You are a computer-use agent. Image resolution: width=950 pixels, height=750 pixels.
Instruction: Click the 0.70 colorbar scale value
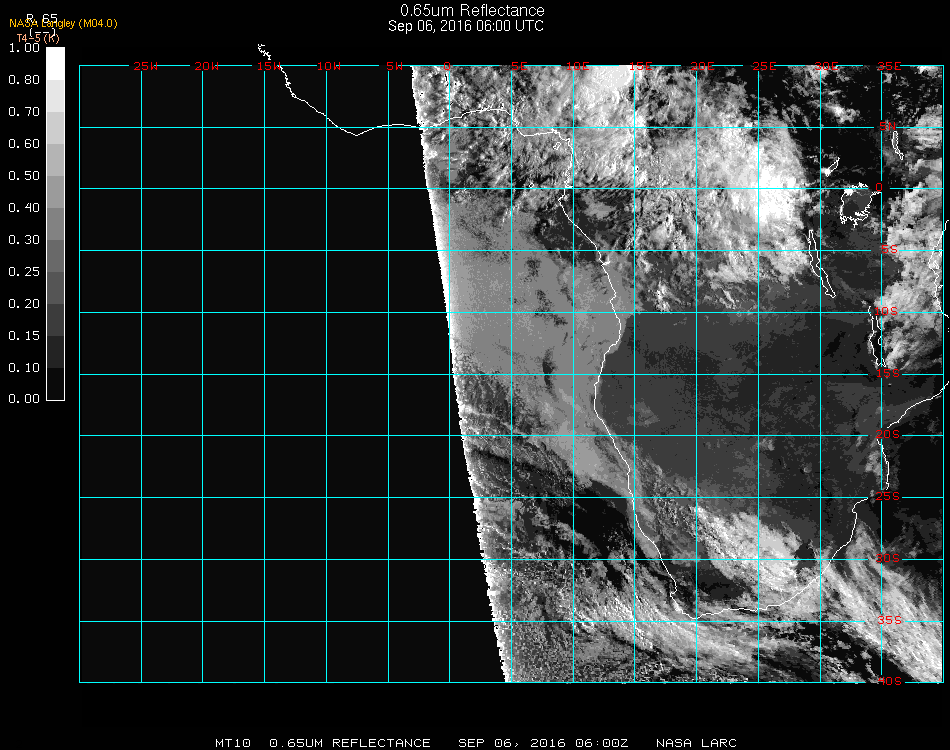24,112
